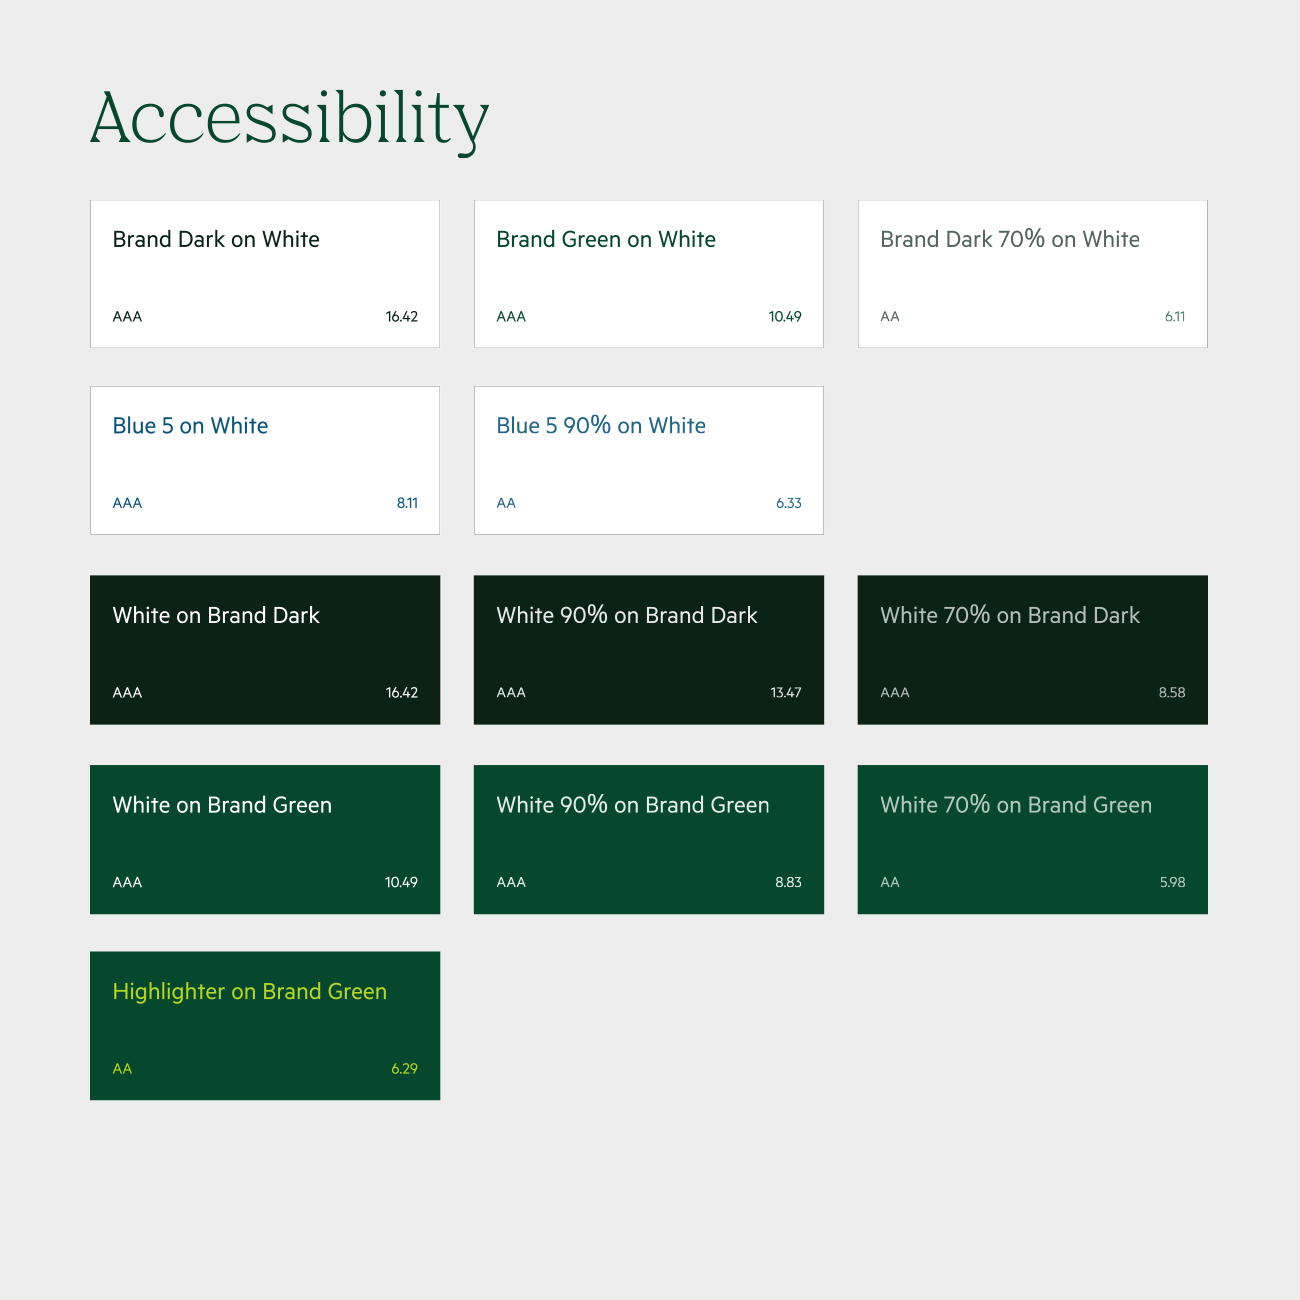Select the Blue 5 90% on White card
1300x1300 pixels.
(x=648, y=460)
